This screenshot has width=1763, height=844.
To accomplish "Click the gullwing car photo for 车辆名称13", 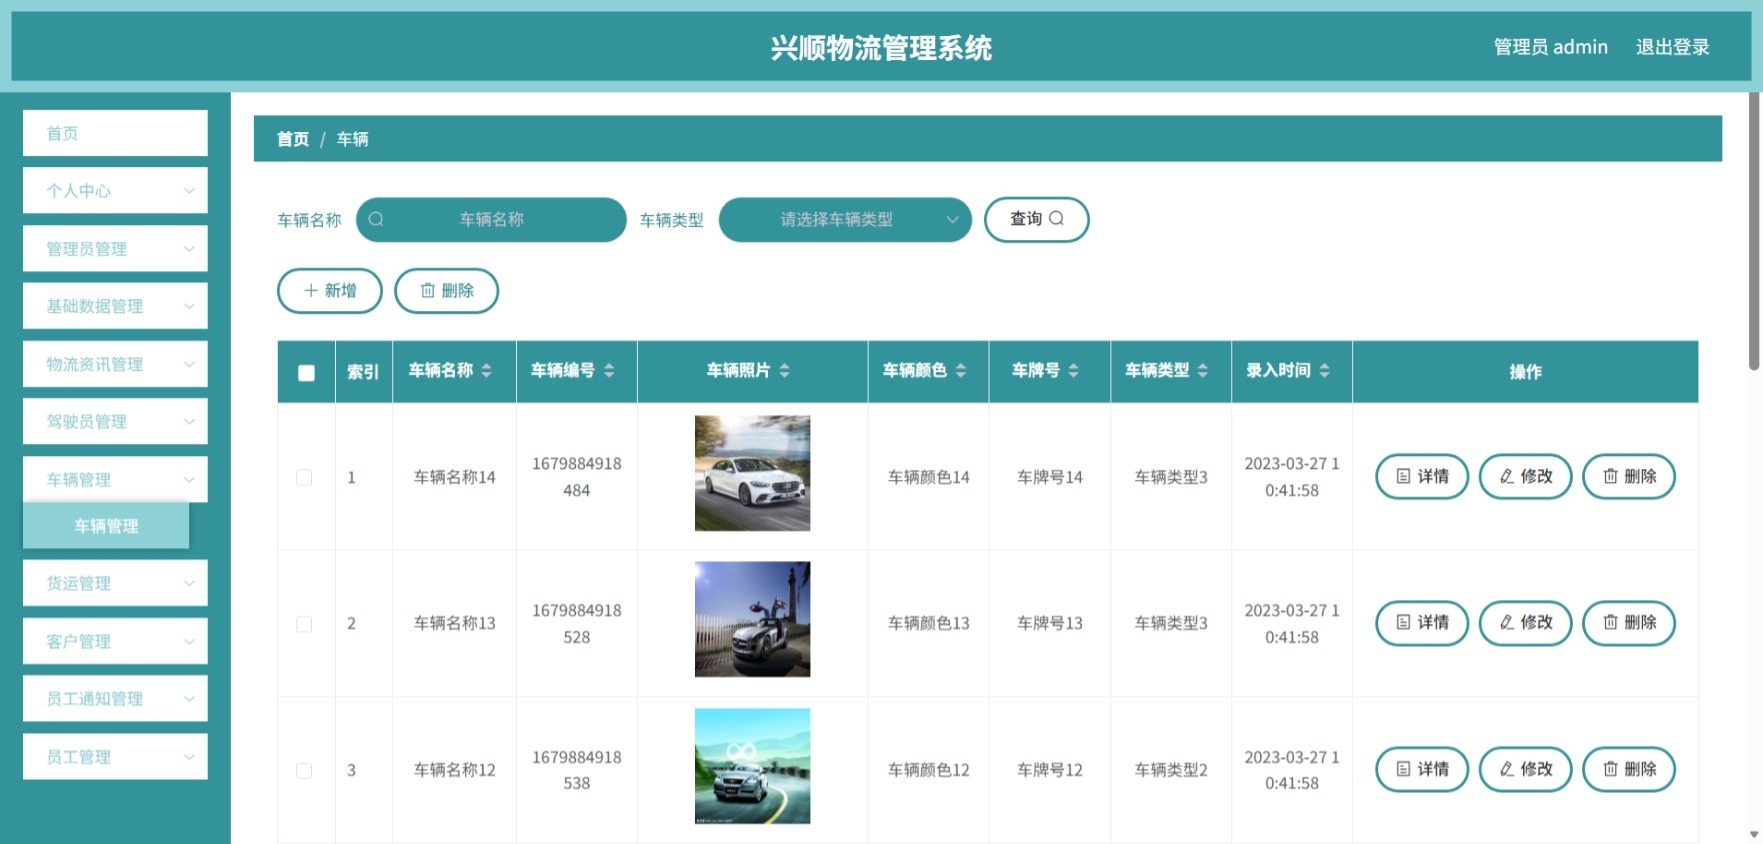I will [x=752, y=619].
